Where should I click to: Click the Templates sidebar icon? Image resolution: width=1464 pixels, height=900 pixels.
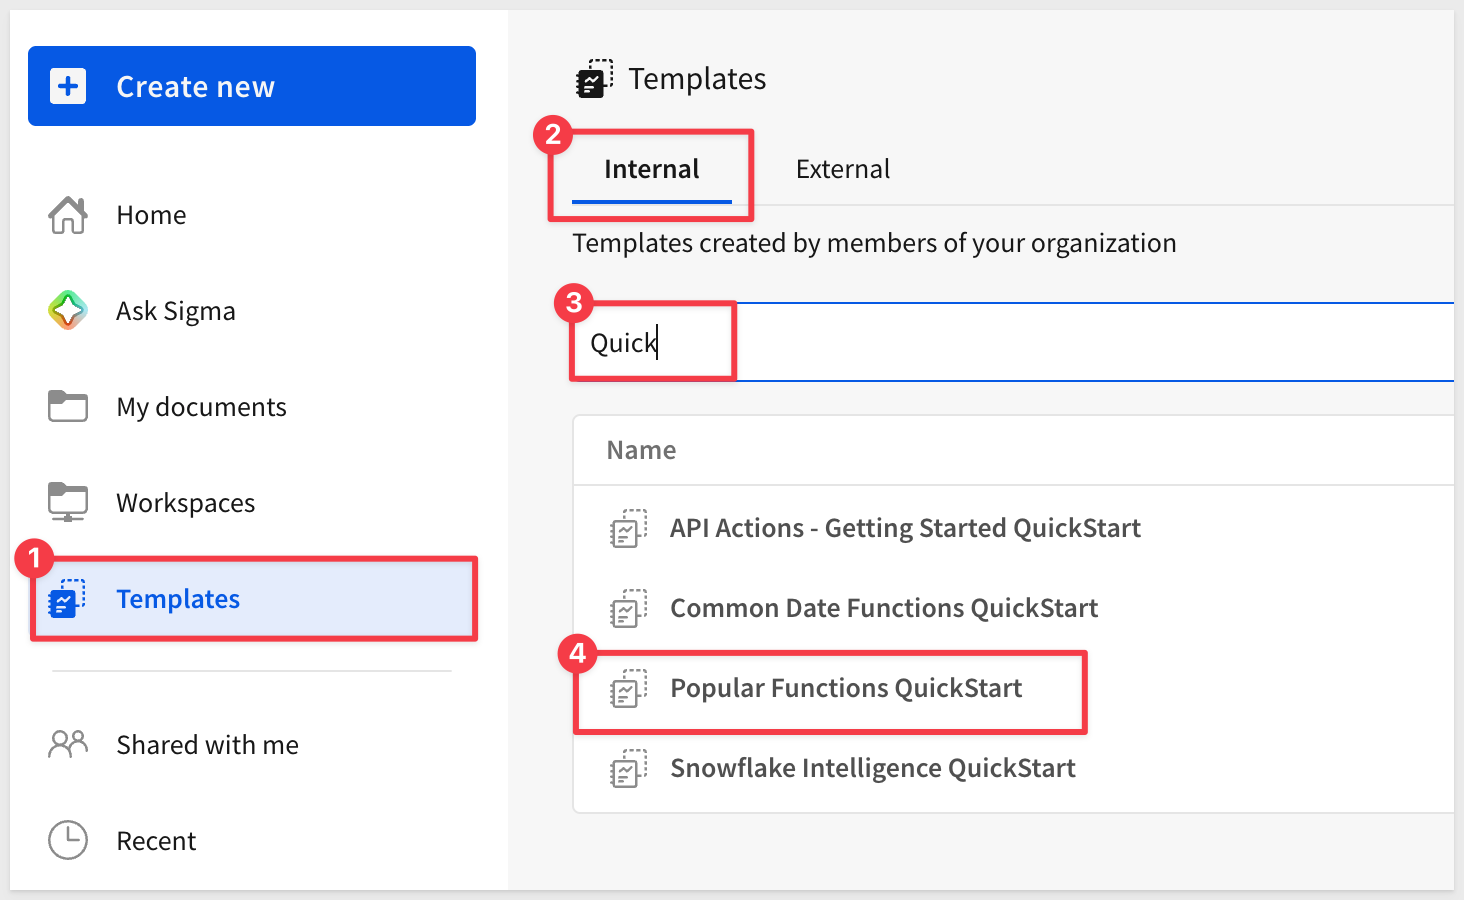tap(68, 599)
